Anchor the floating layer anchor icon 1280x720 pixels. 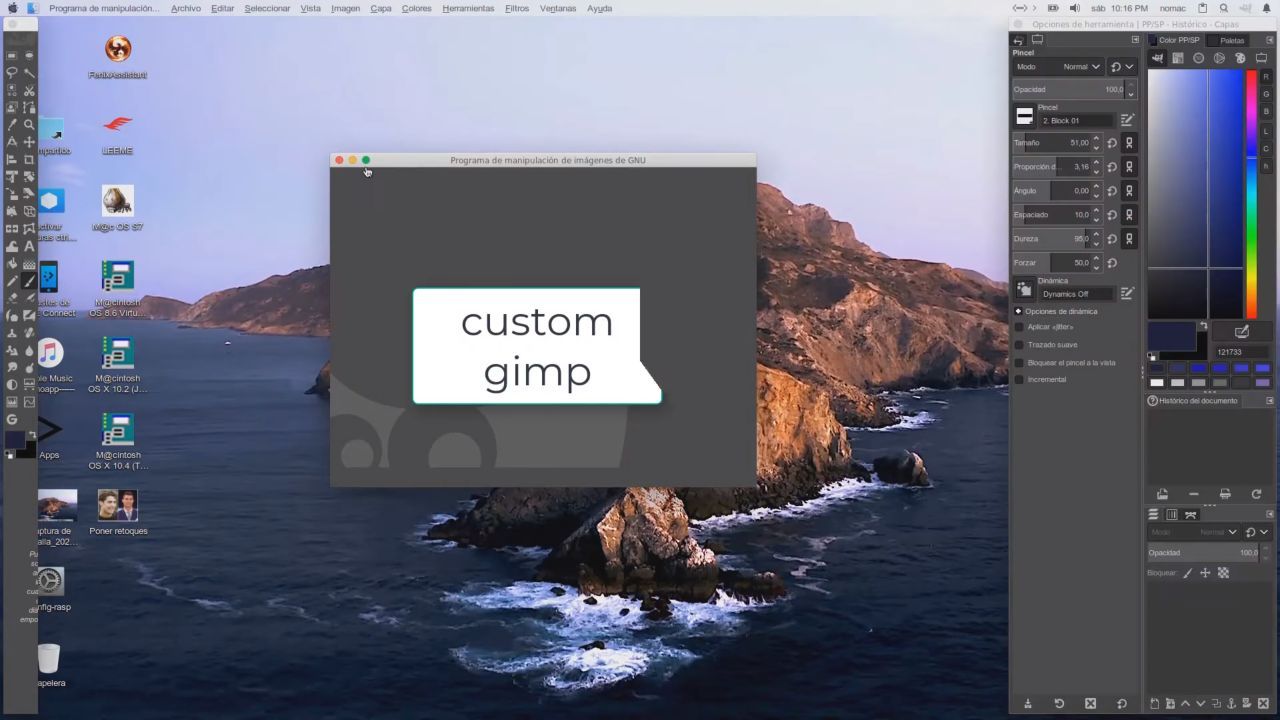tap(1231, 703)
